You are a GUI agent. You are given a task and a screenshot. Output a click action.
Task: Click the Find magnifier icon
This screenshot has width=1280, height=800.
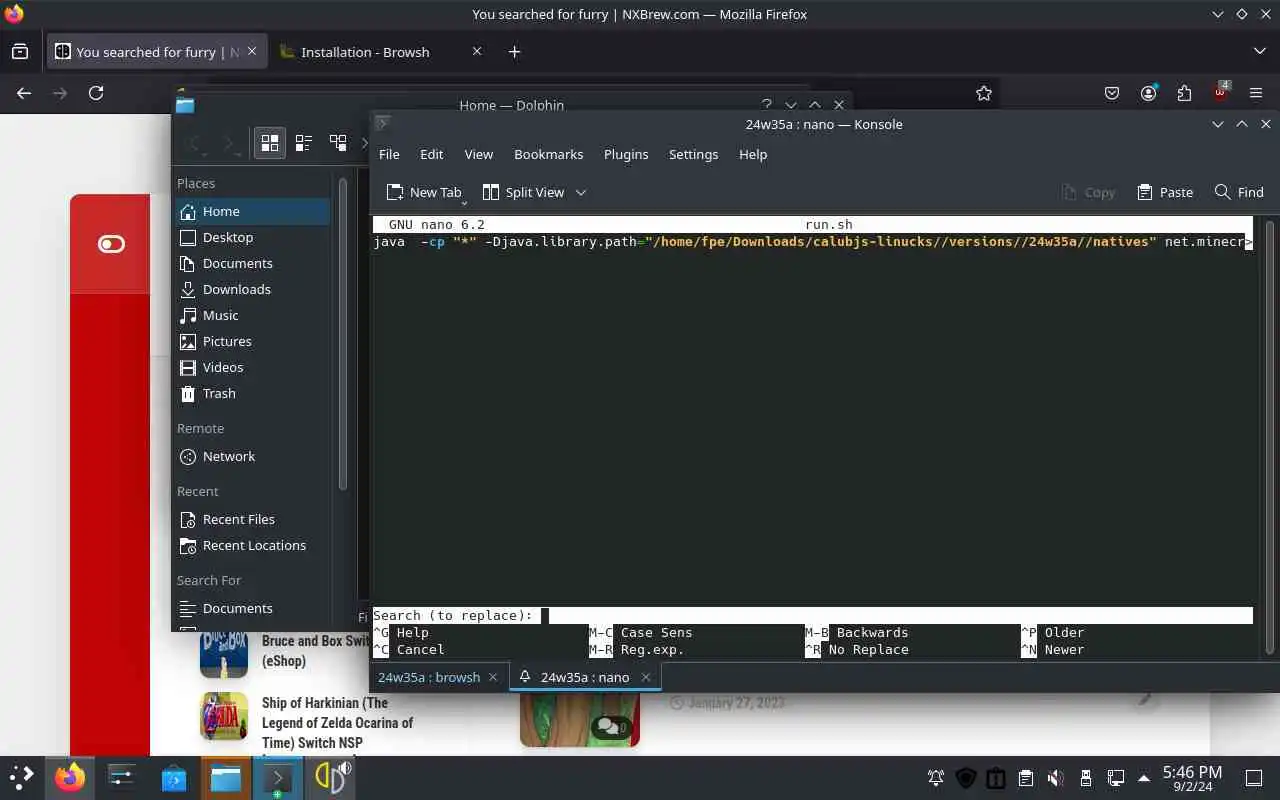(x=1222, y=192)
